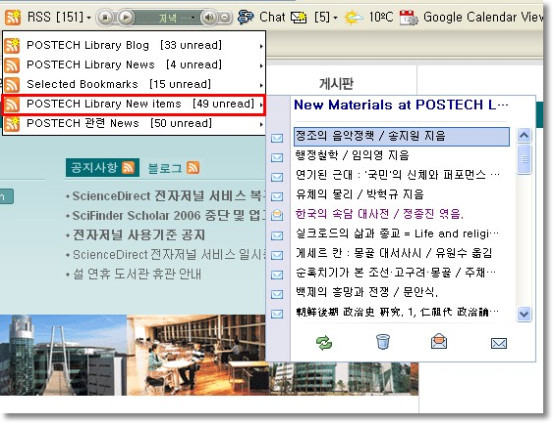The width and height of the screenshot is (553, 423).
Task: Open item 정조의 음악정책 / 송지원 지음
Action: 402,136
